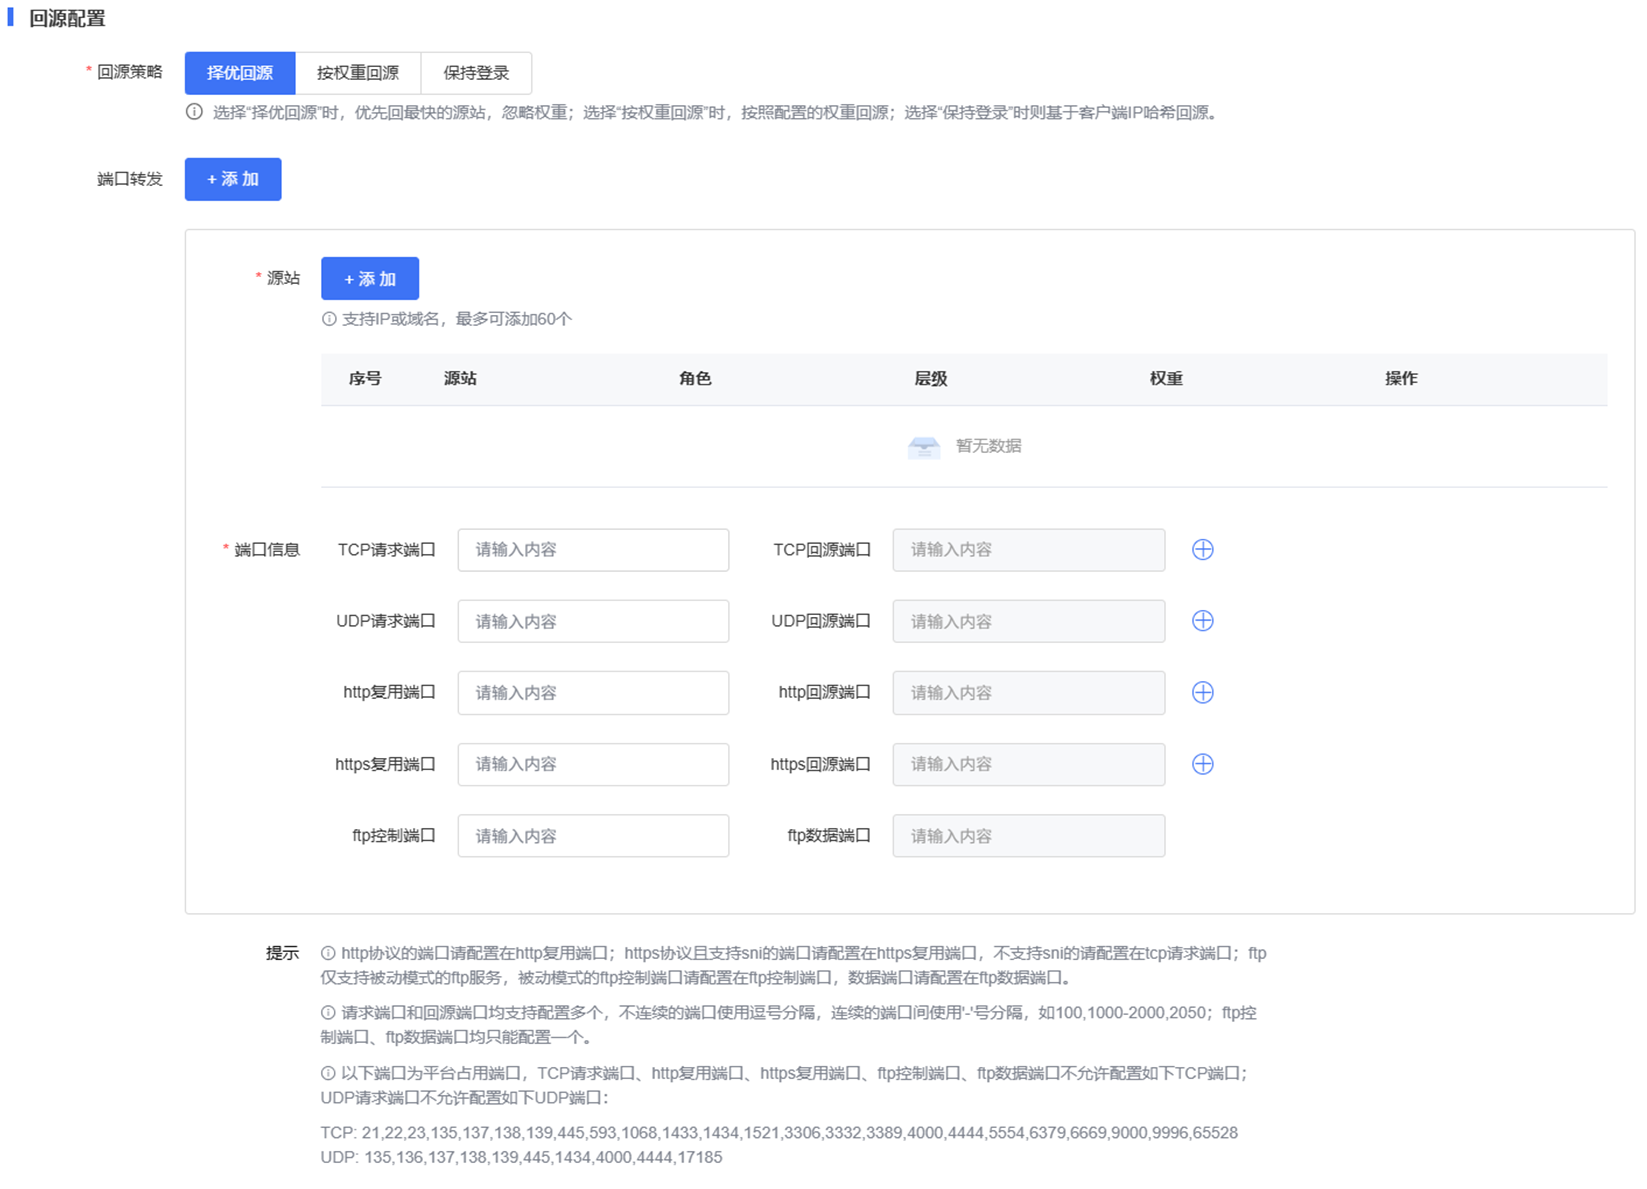Viewport: 1647px width, 1189px height.
Task: Switch strategy to 按权重回源
Action: point(358,73)
